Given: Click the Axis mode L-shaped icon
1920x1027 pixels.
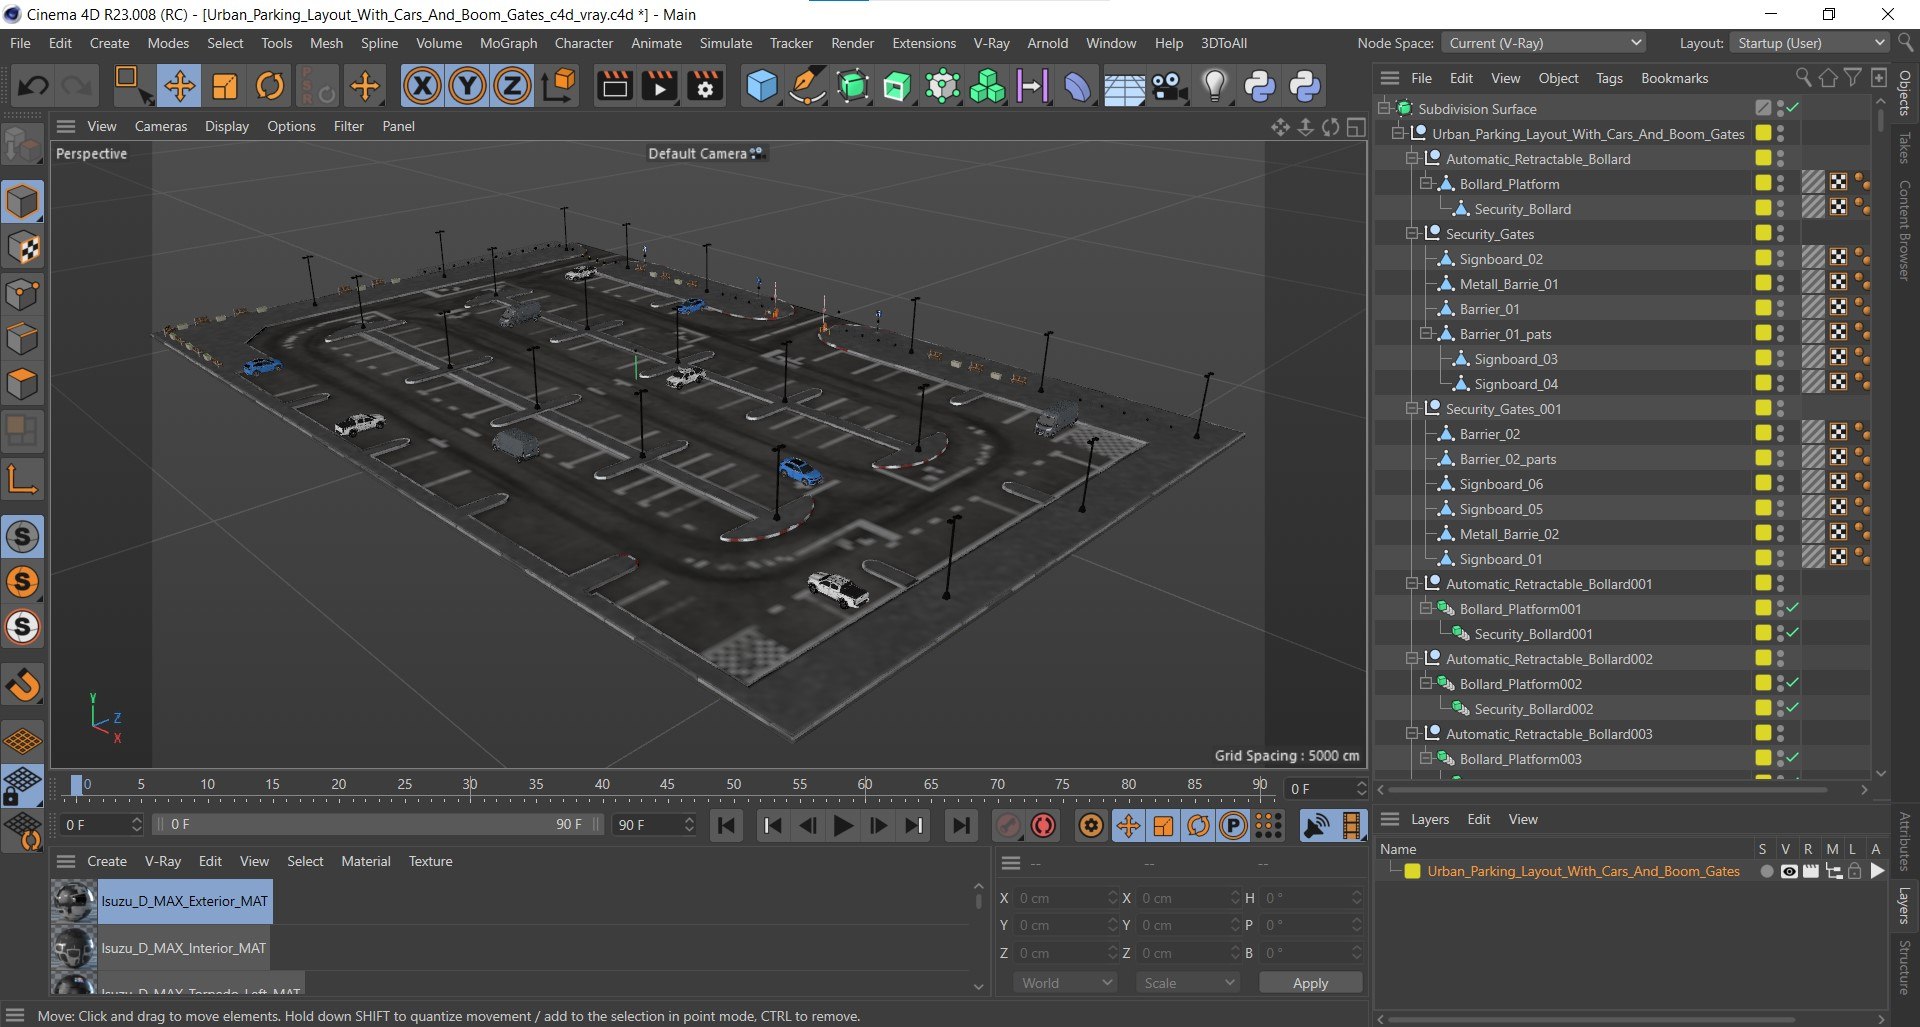Looking at the screenshot, I should tap(22, 479).
